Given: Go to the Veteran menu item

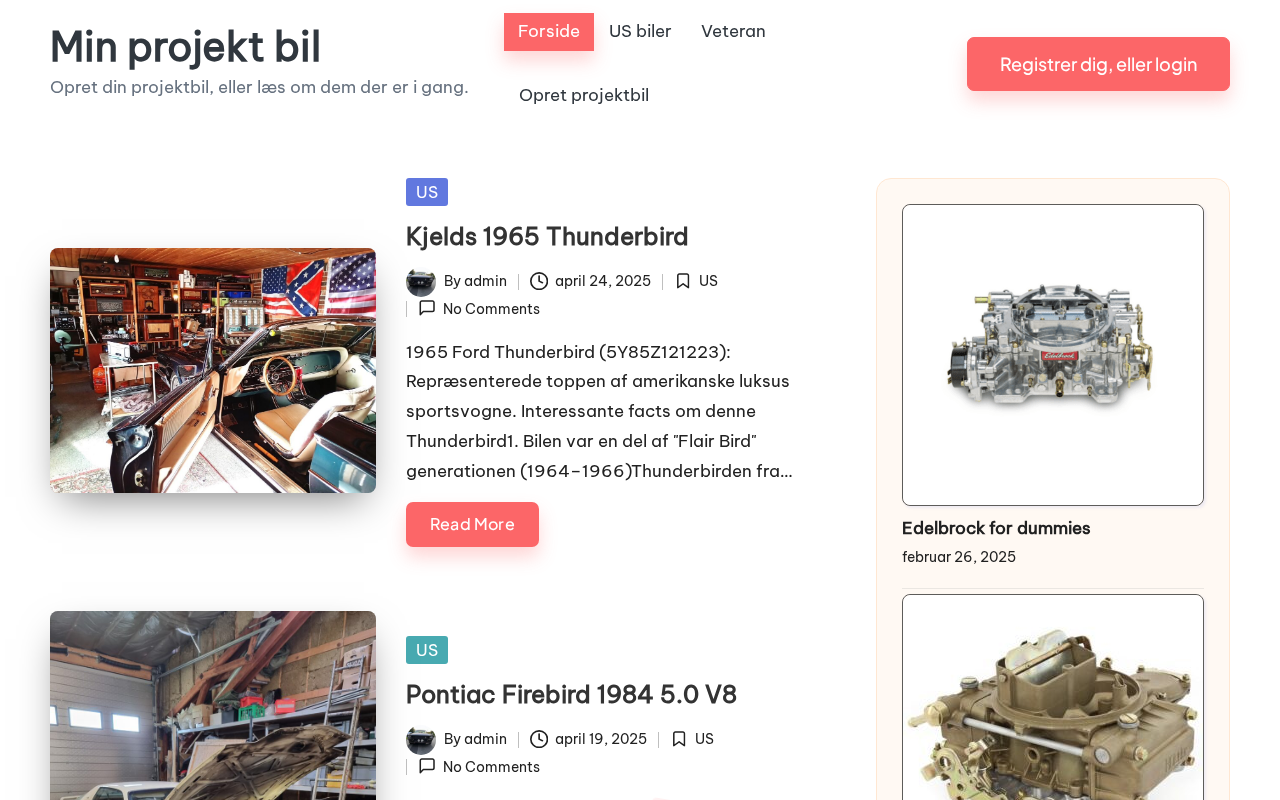Looking at the screenshot, I should point(733,31).
